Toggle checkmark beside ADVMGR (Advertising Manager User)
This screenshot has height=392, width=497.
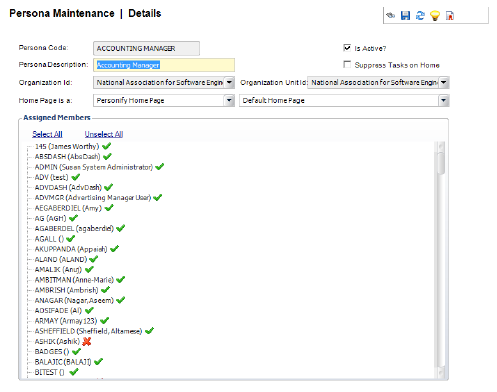click(x=158, y=197)
